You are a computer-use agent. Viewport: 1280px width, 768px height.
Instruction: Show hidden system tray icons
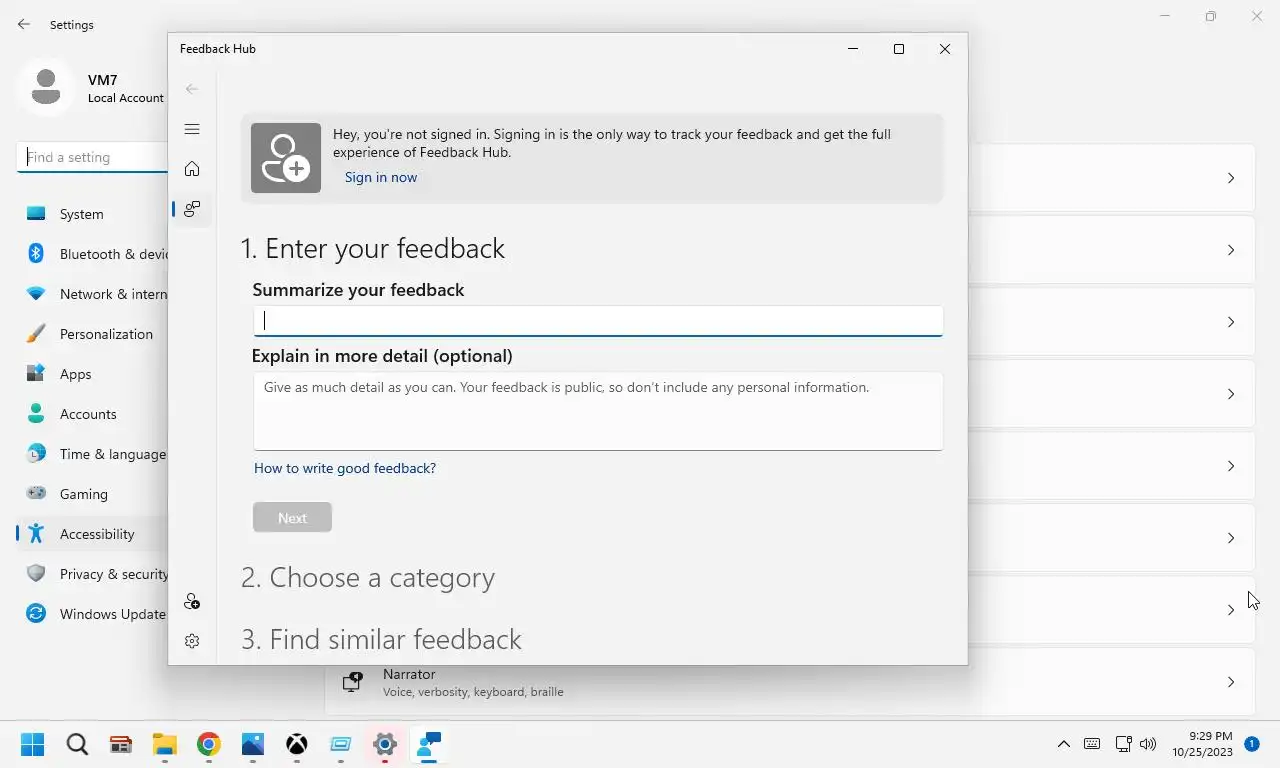coord(1064,744)
